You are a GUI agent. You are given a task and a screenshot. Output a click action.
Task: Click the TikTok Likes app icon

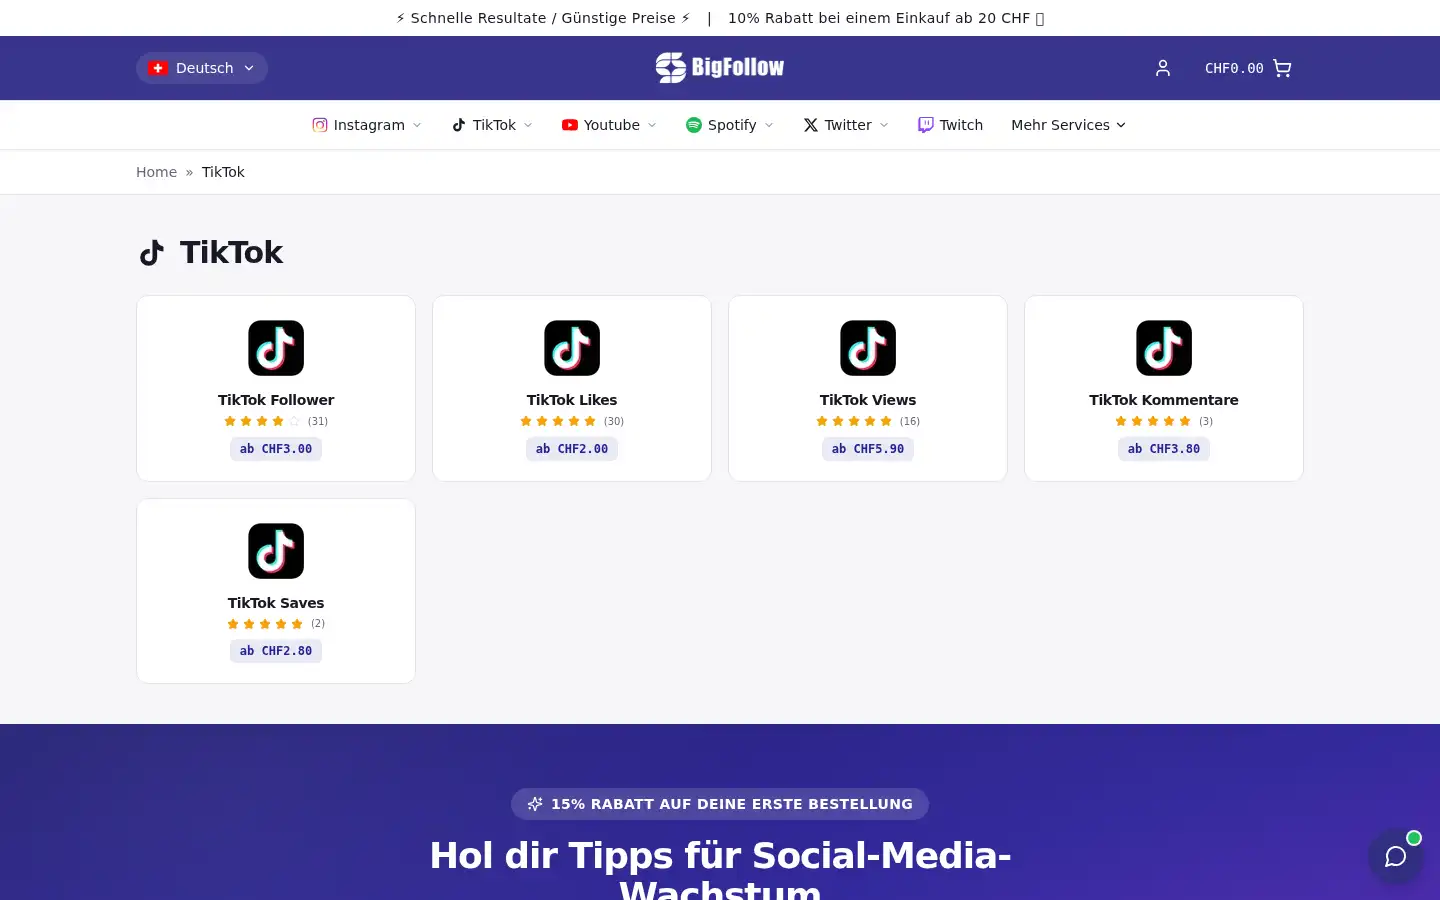pos(572,348)
